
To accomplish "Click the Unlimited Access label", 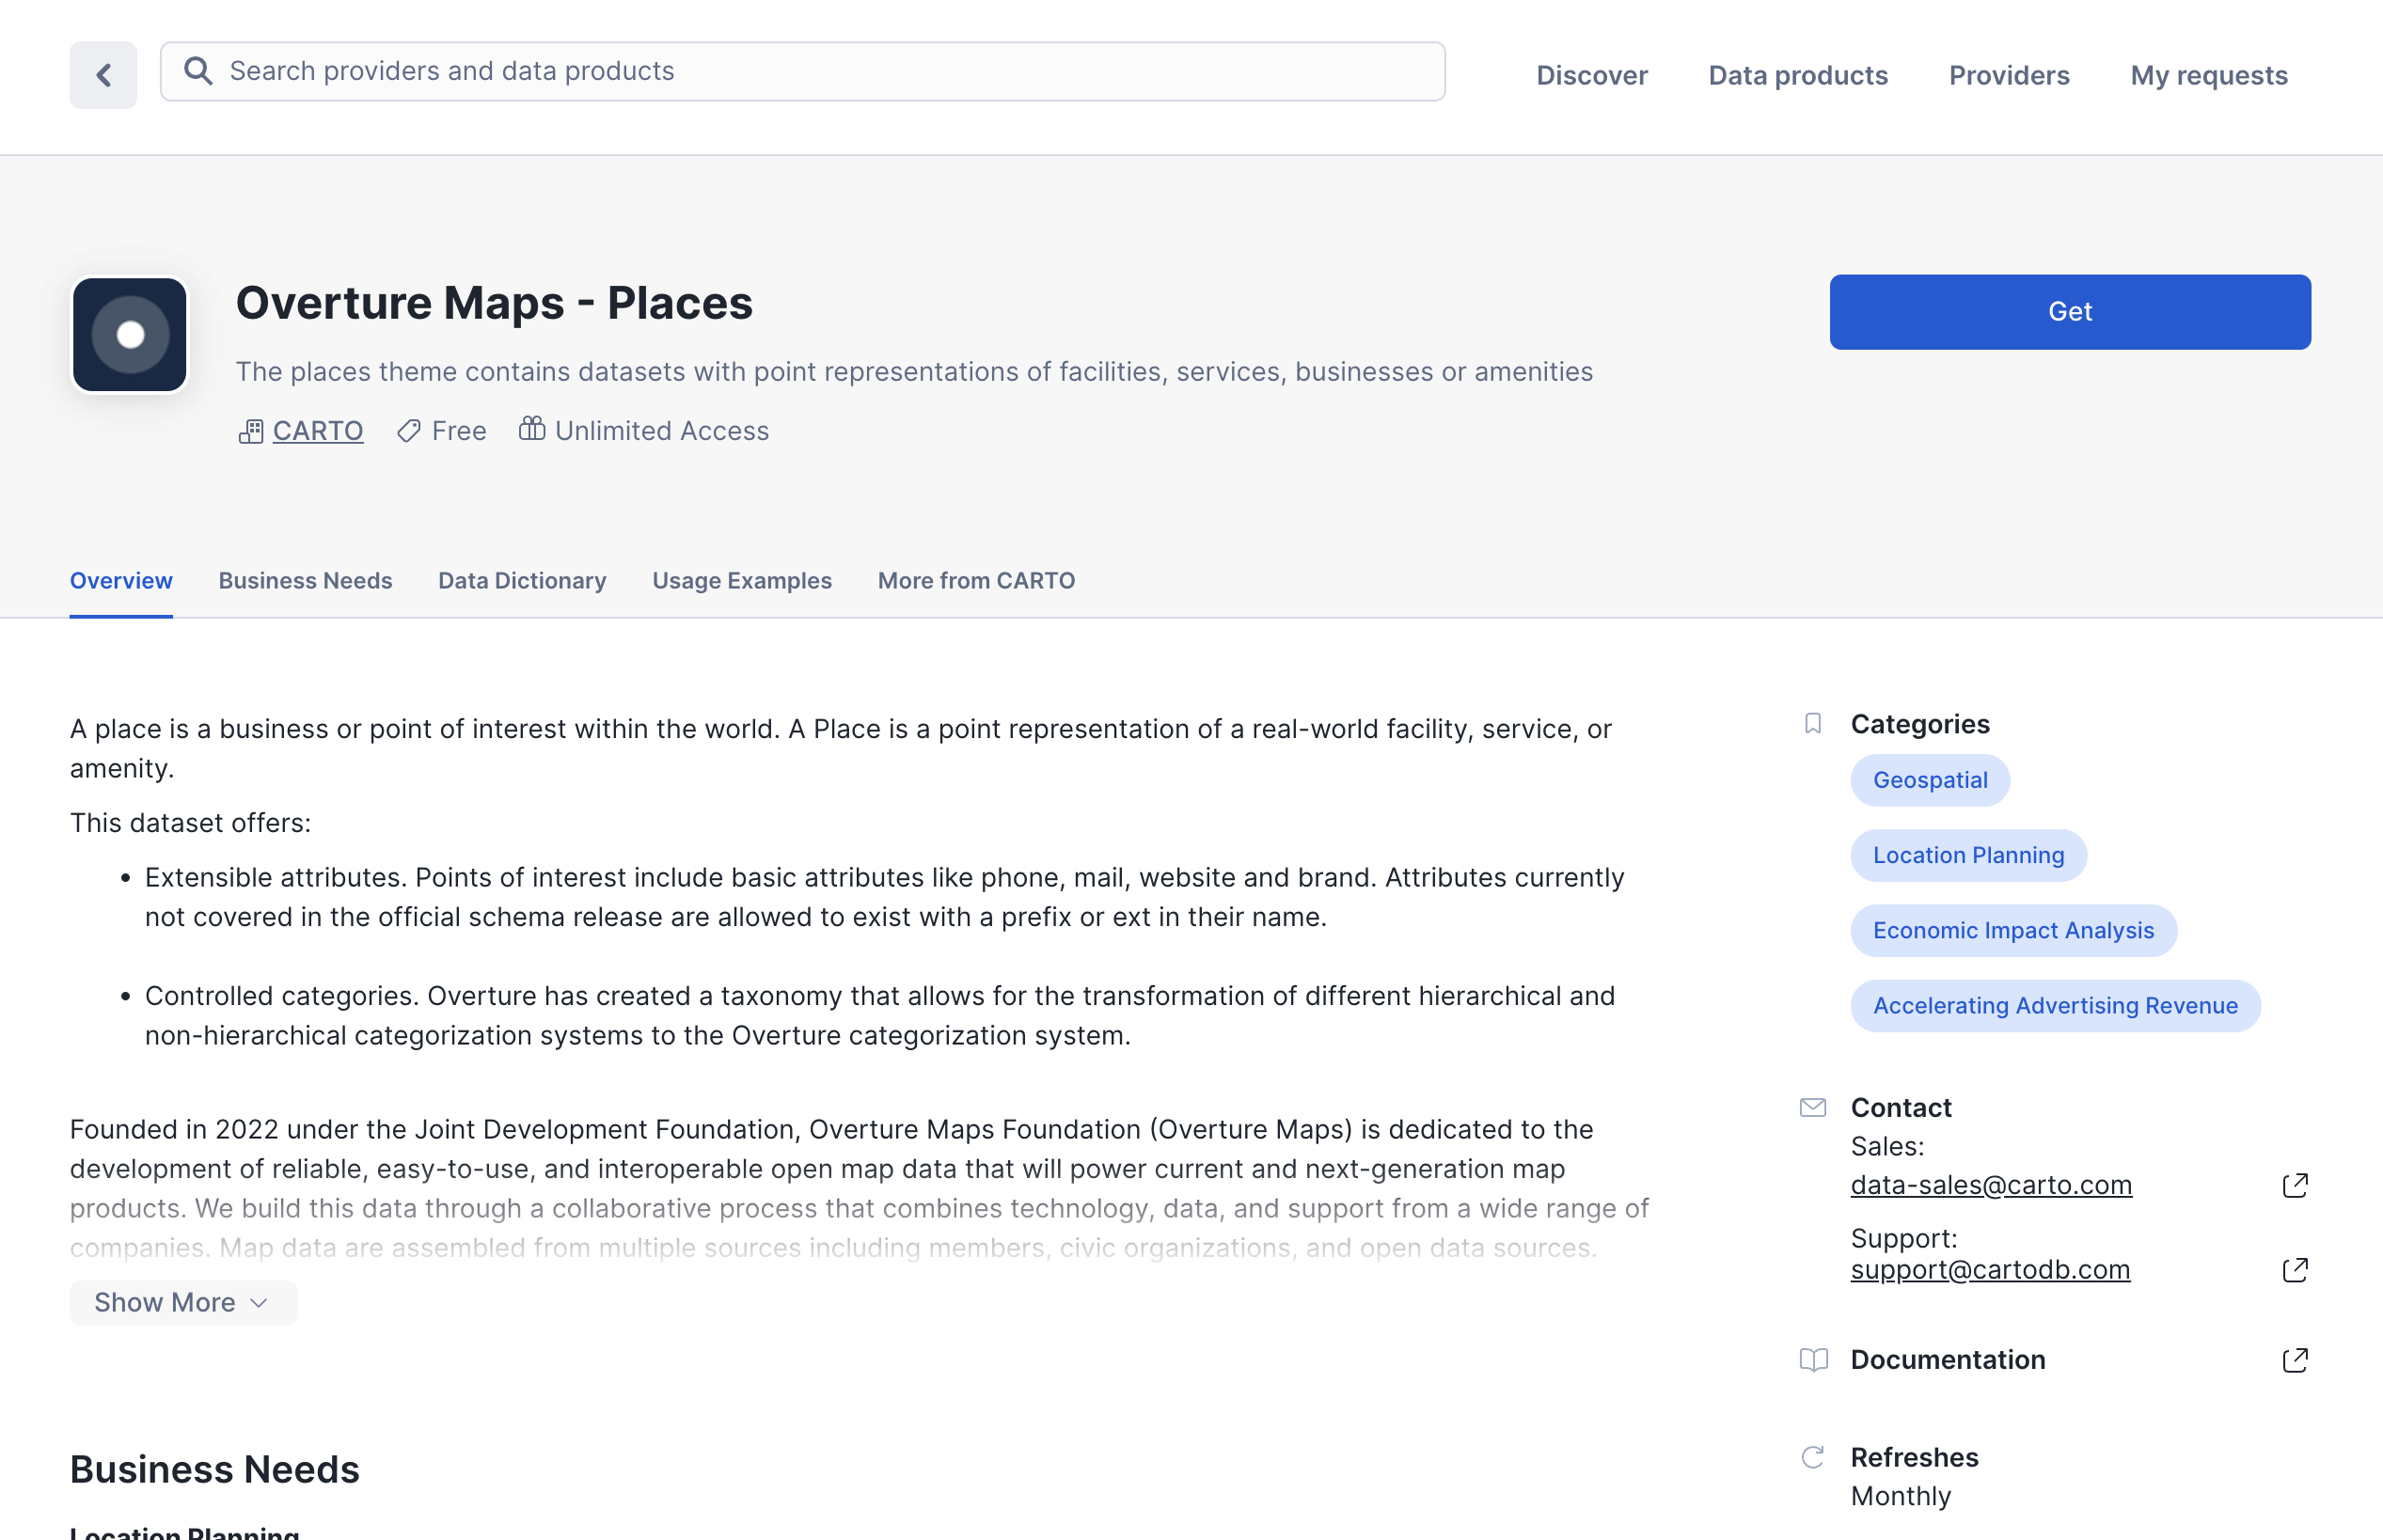I will tap(662, 431).
